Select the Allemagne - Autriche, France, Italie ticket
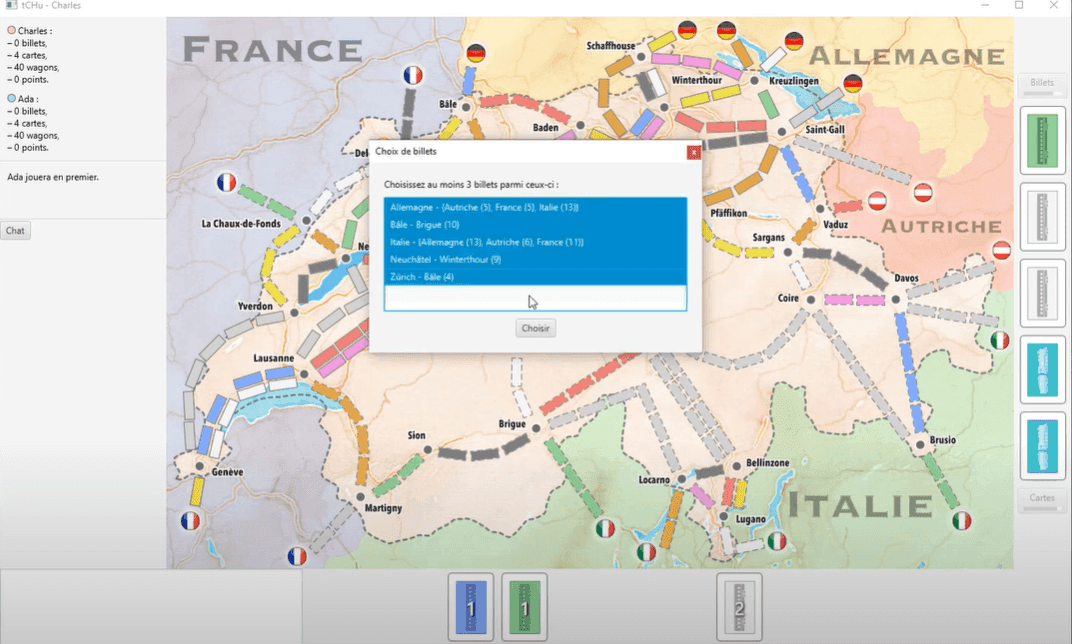Image resolution: width=1072 pixels, height=644 pixels. (535, 207)
